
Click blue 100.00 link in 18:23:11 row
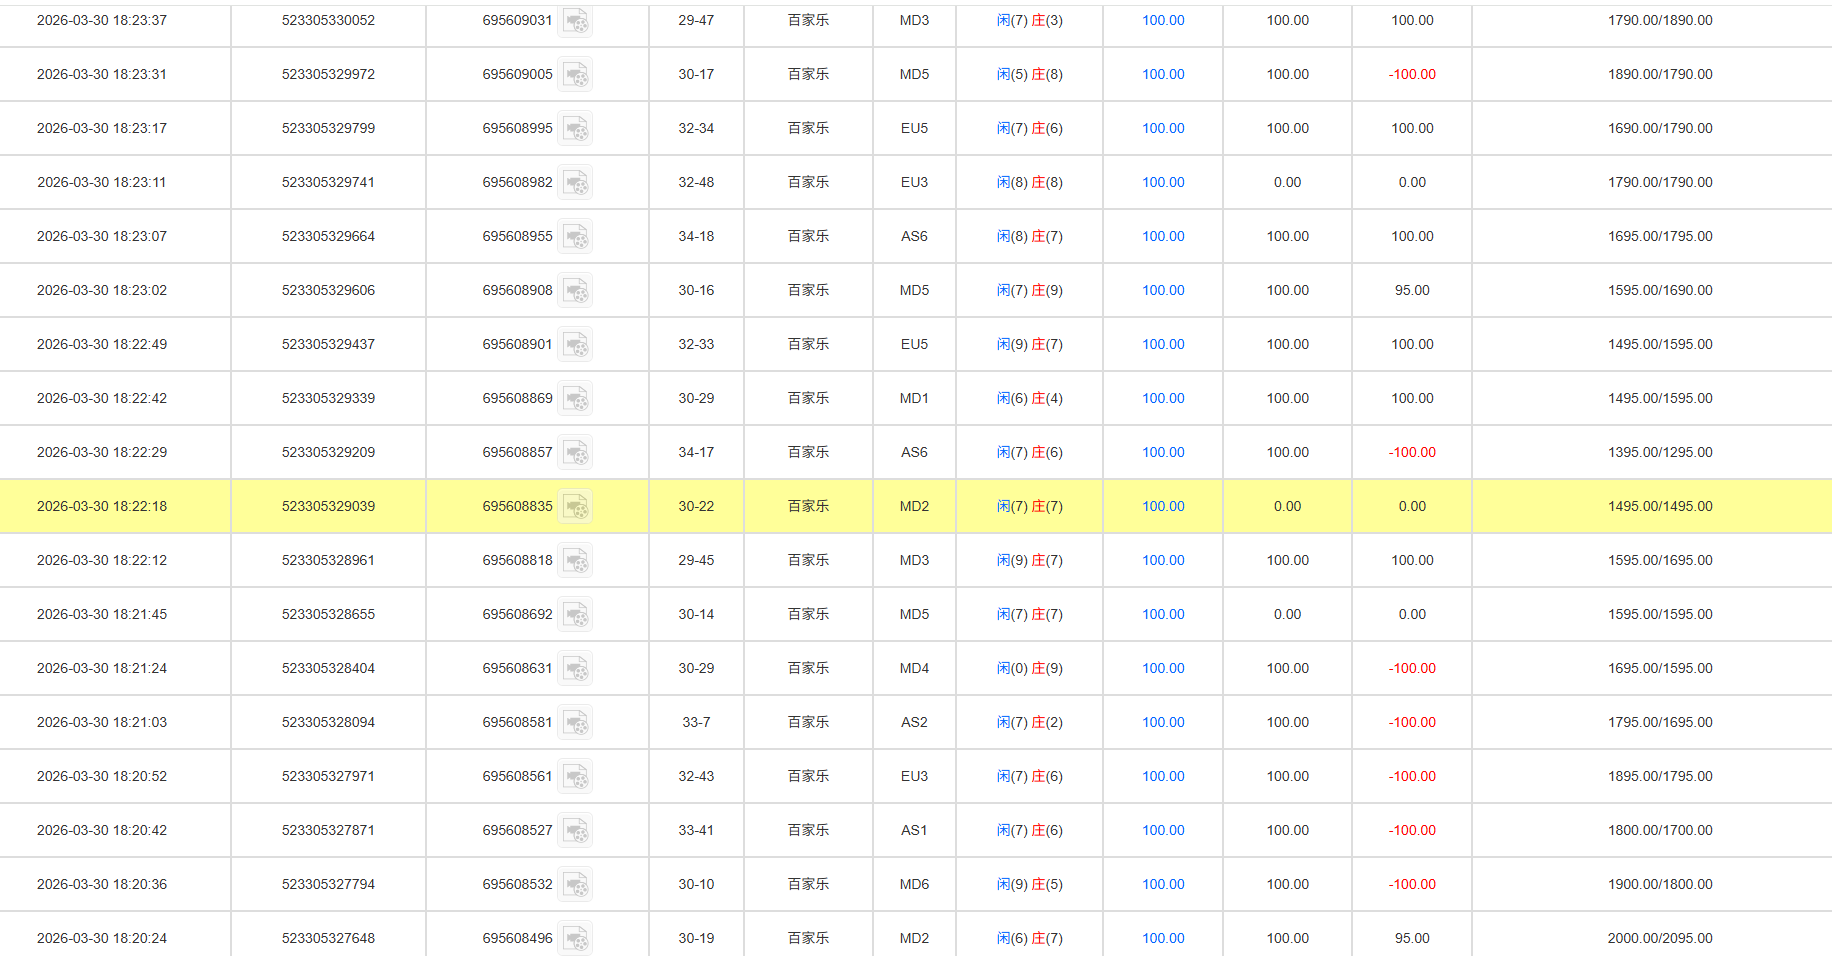pos(1163,182)
